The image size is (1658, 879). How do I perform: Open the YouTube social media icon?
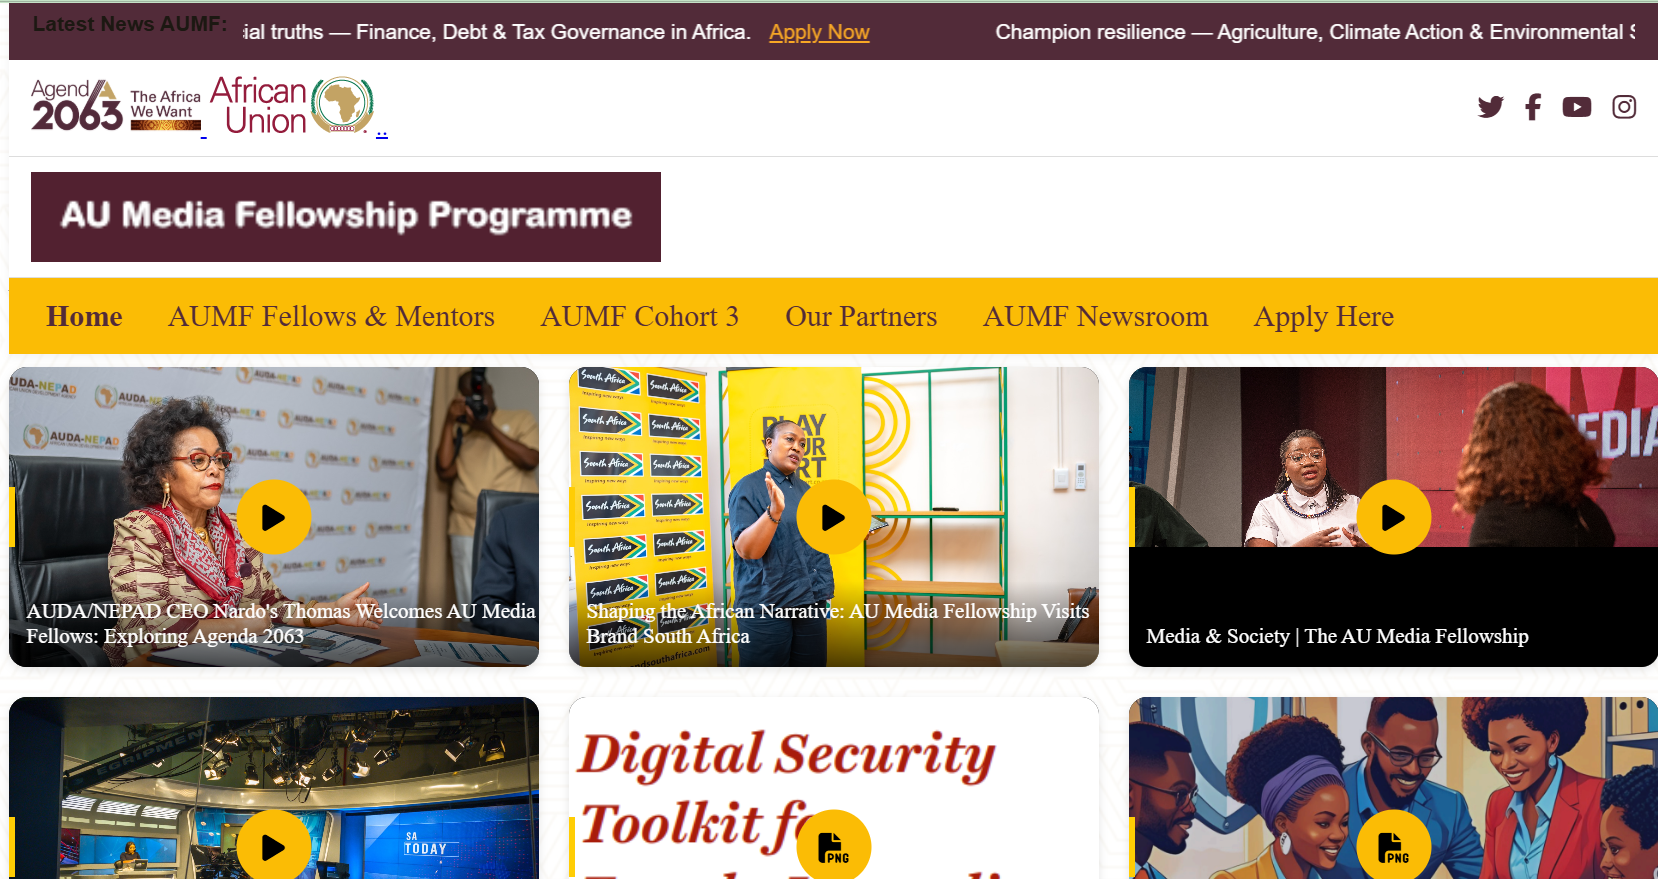[1577, 107]
